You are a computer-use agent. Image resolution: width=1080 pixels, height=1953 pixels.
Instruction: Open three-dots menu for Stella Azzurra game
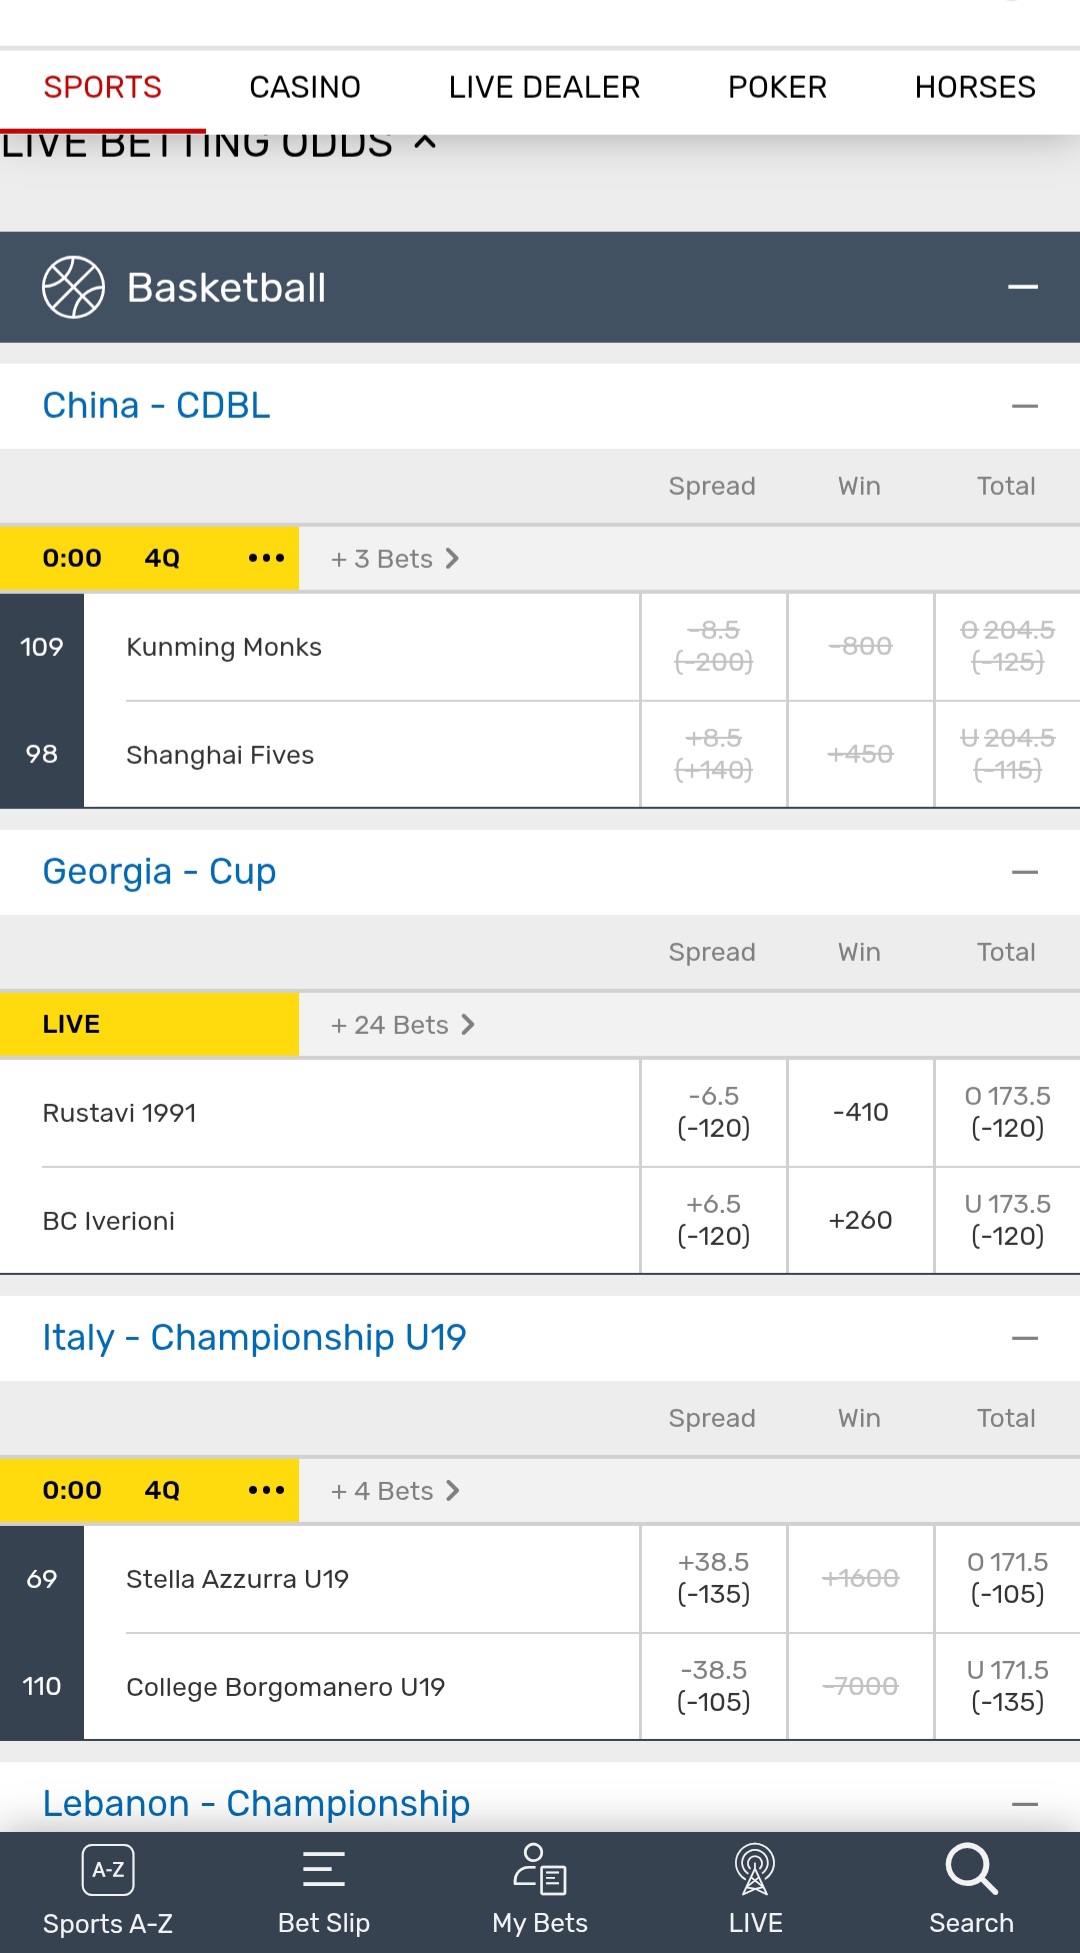(266, 1490)
